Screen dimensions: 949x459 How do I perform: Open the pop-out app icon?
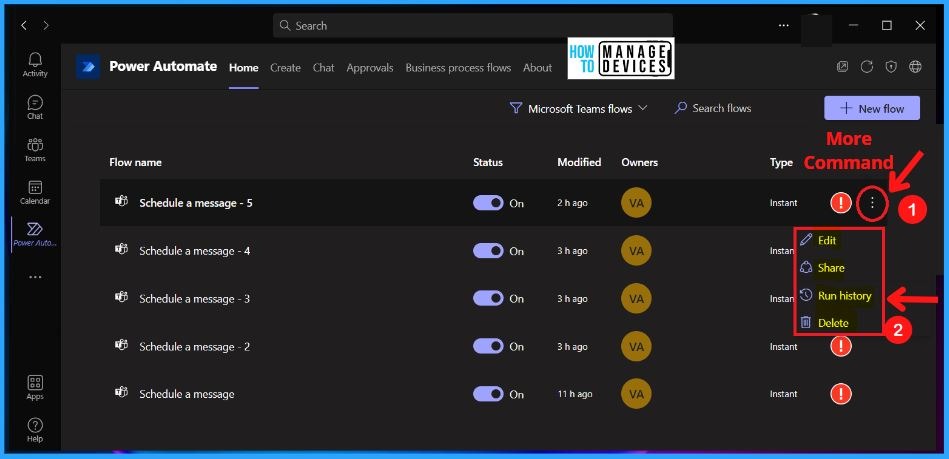click(x=842, y=67)
